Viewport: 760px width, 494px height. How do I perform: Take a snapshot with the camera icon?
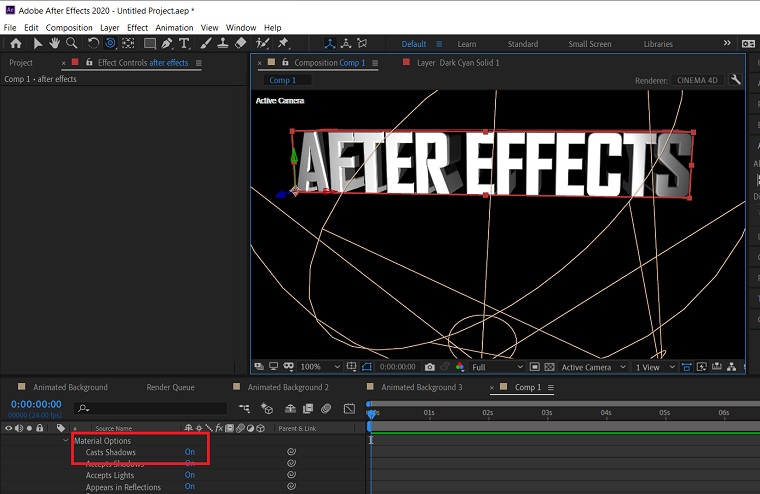click(x=430, y=367)
